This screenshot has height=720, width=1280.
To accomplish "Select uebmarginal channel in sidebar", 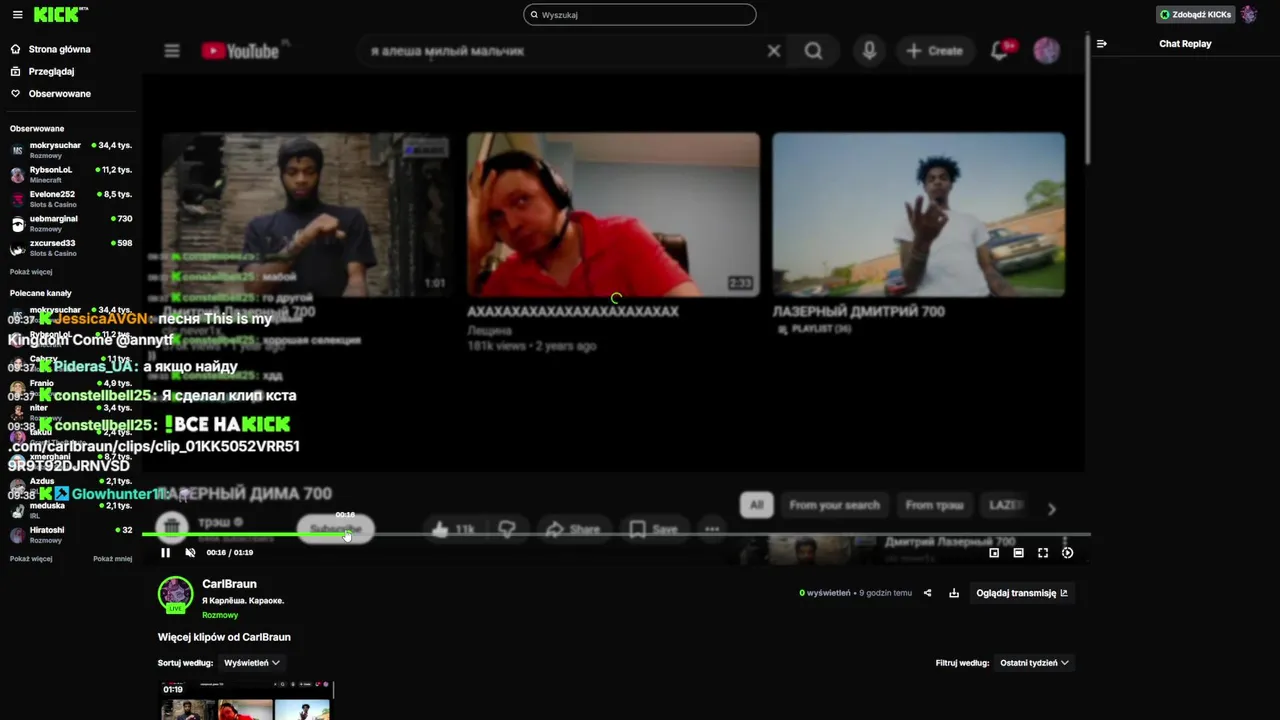I will [x=70, y=223].
